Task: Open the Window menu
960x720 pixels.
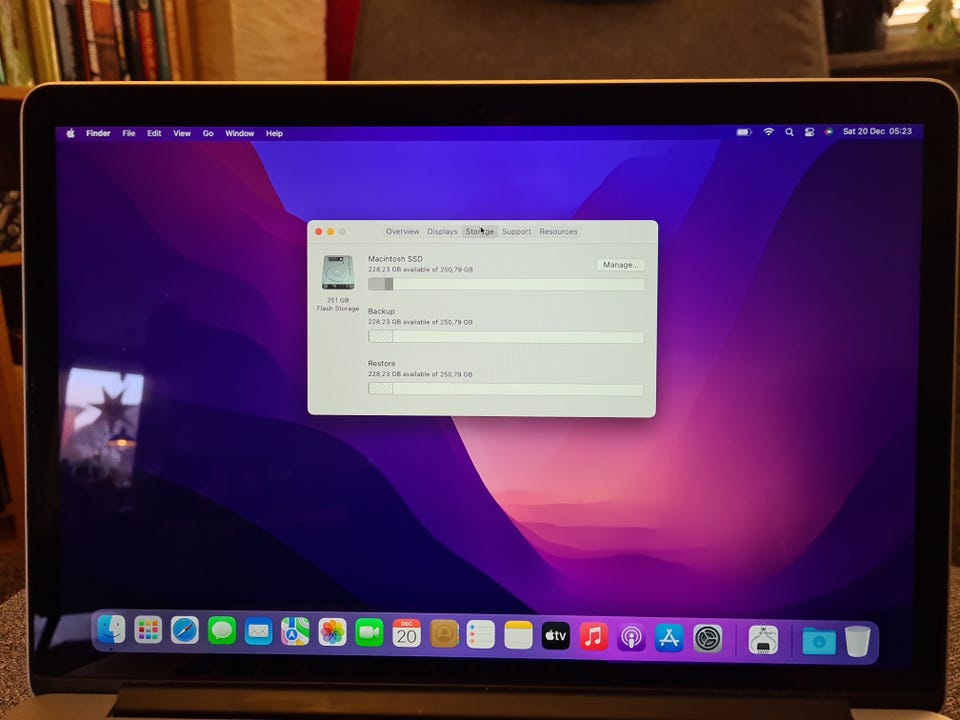Action: pyautogui.click(x=239, y=133)
